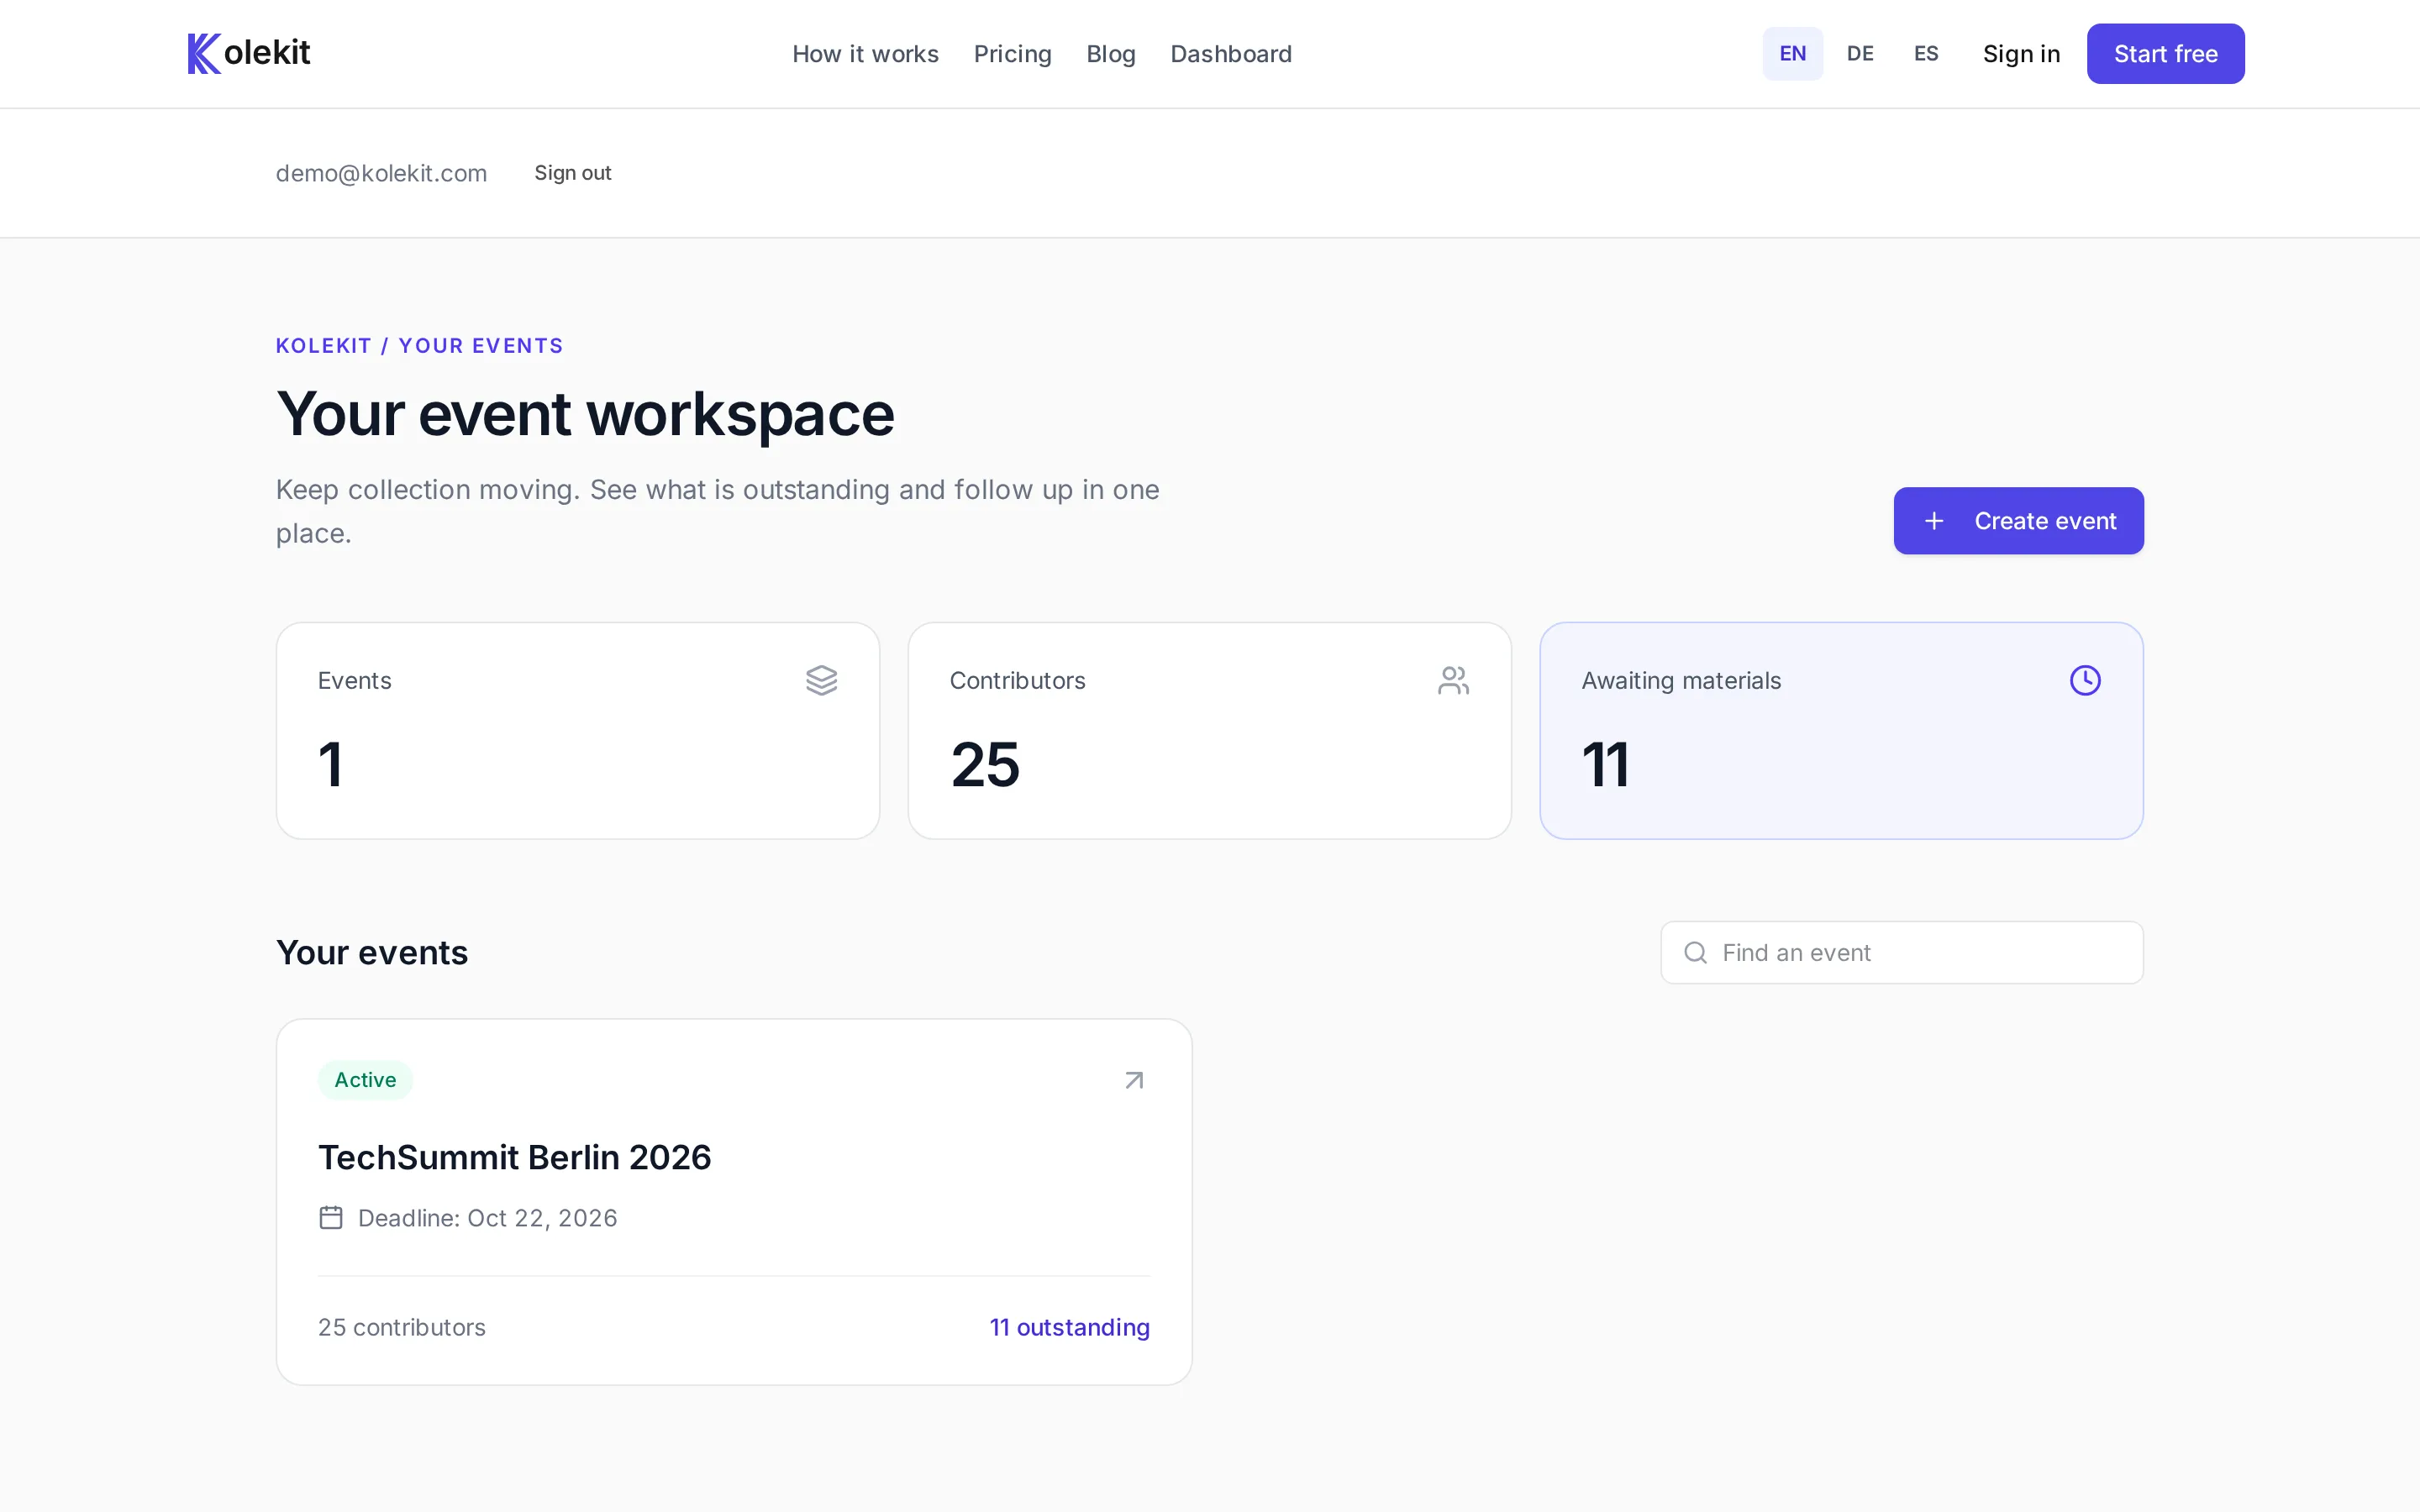
Task: Click the Events stack icon
Action: [821, 680]
